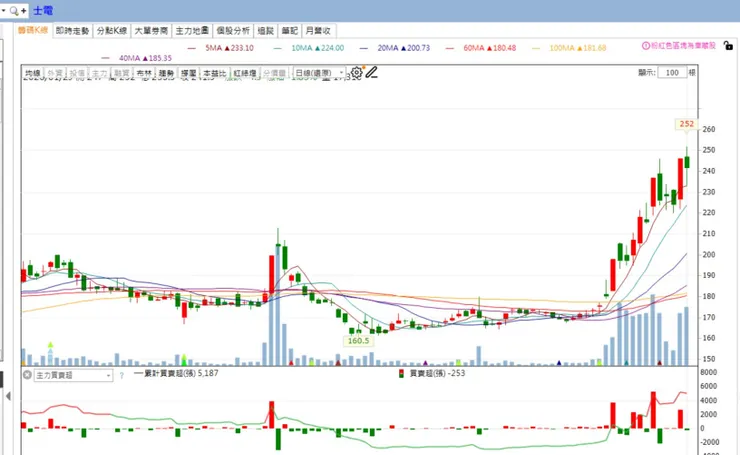Close the 主力買賣超 indicator panel
The image size is (740, 455).
point(27,375)
